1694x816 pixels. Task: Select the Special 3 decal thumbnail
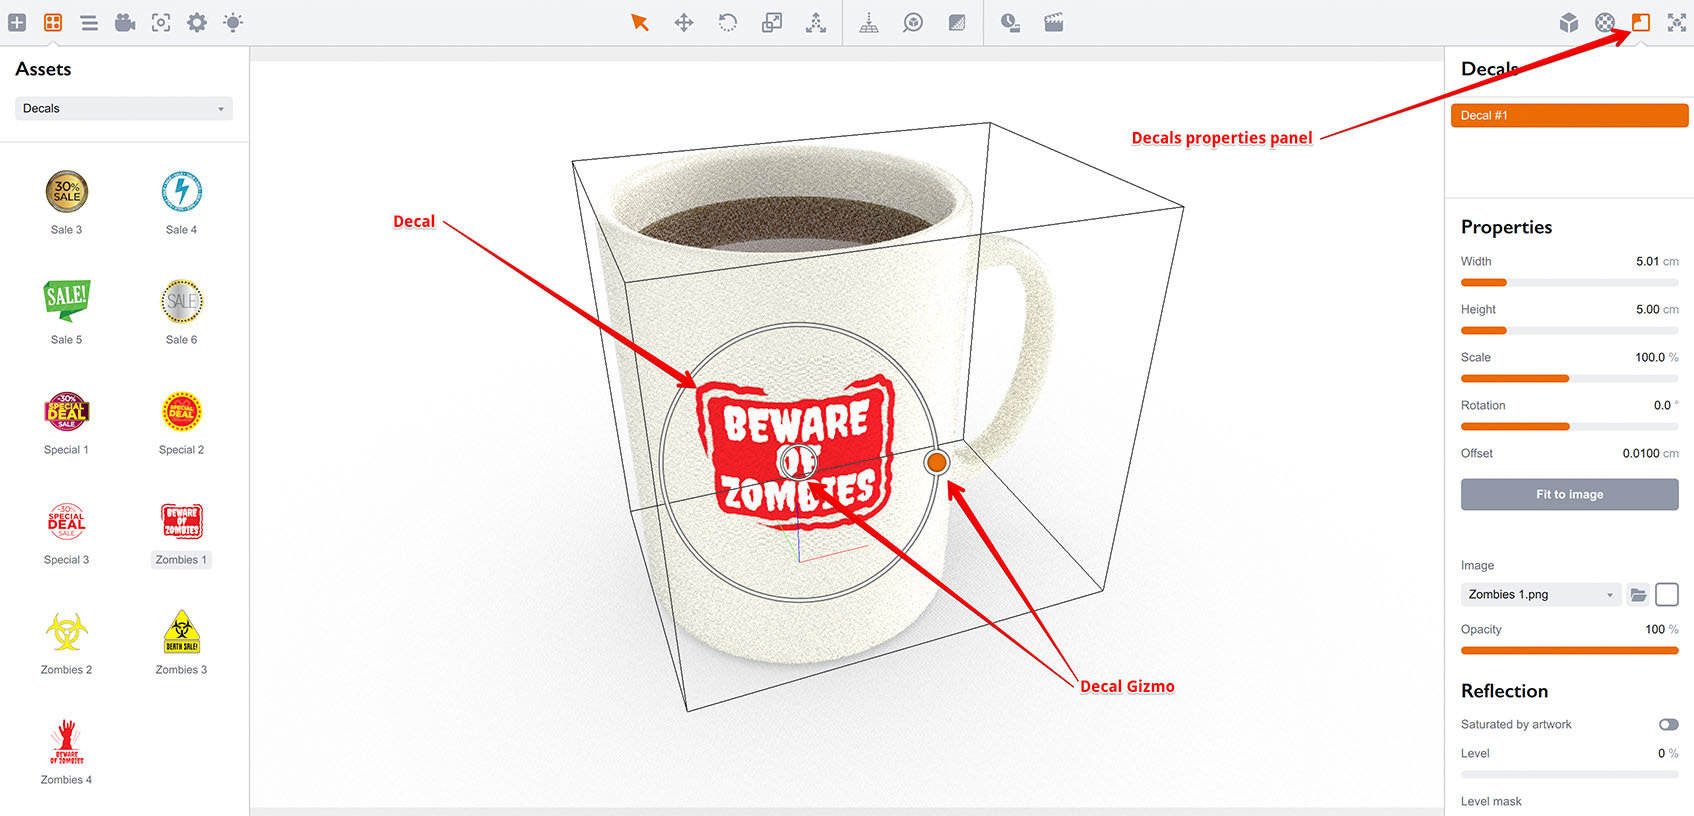click(x=67, y=521)
